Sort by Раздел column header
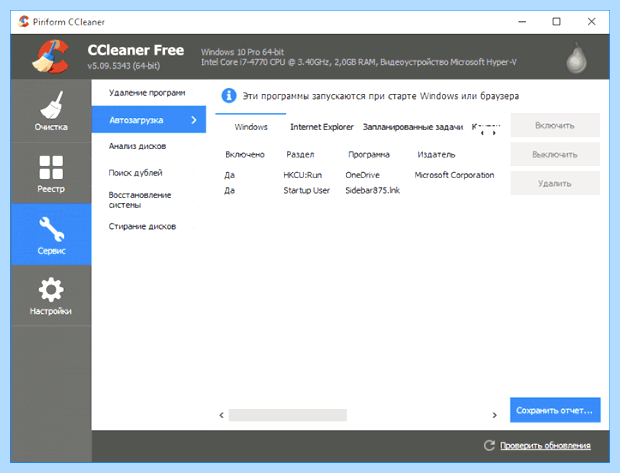Image resolution: width=620 pixels, height=473 pixels. tap(300, 155)
